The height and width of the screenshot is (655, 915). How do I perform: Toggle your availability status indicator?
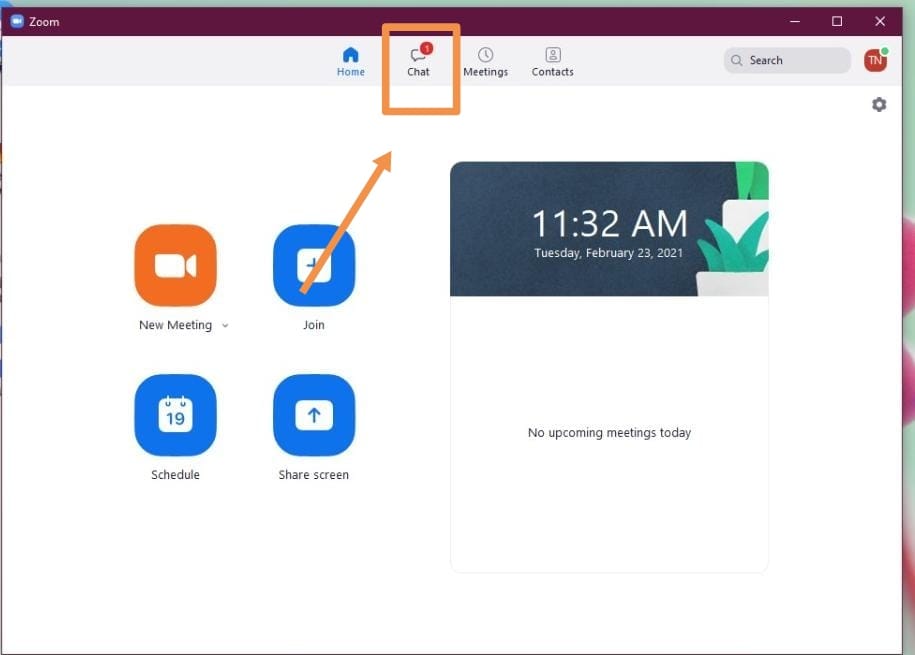[886, 51]
